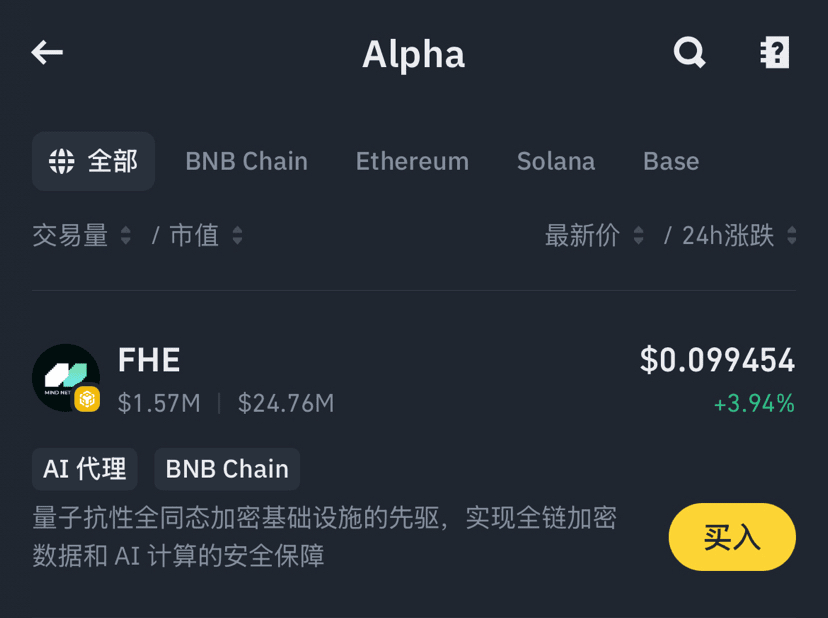
Task: Switch to the BNB Chain tab
Action: point(247,161)
